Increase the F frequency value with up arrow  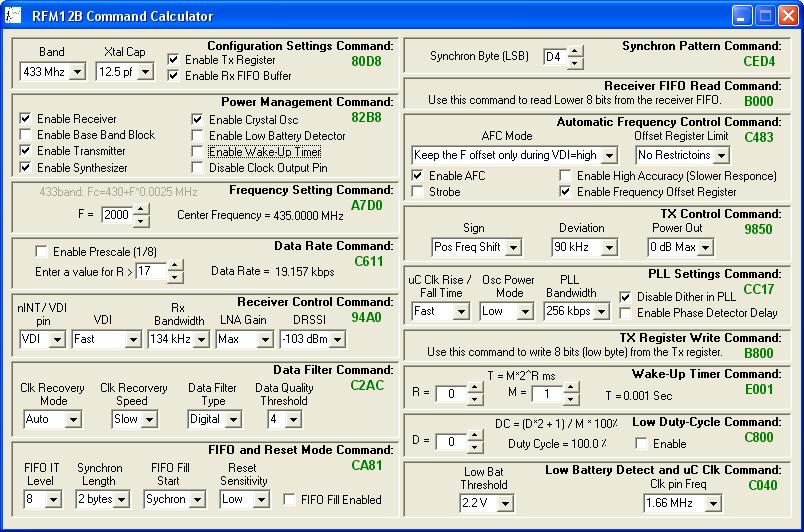pos(141,210)
